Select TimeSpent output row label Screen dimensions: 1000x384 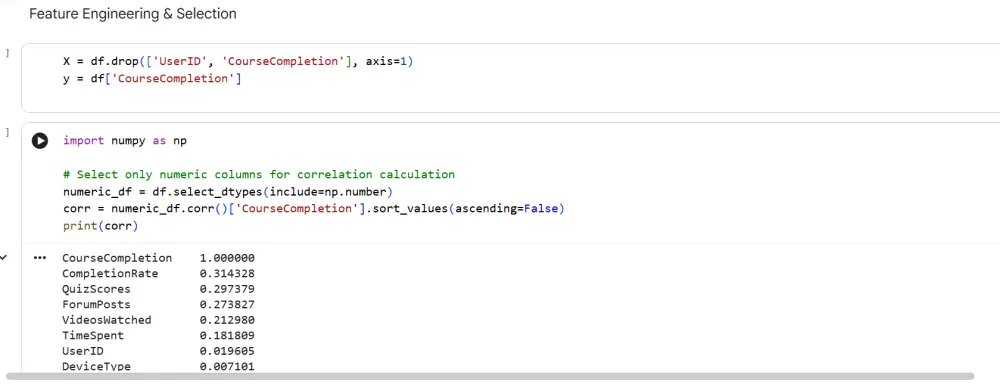tap(92, 336)
